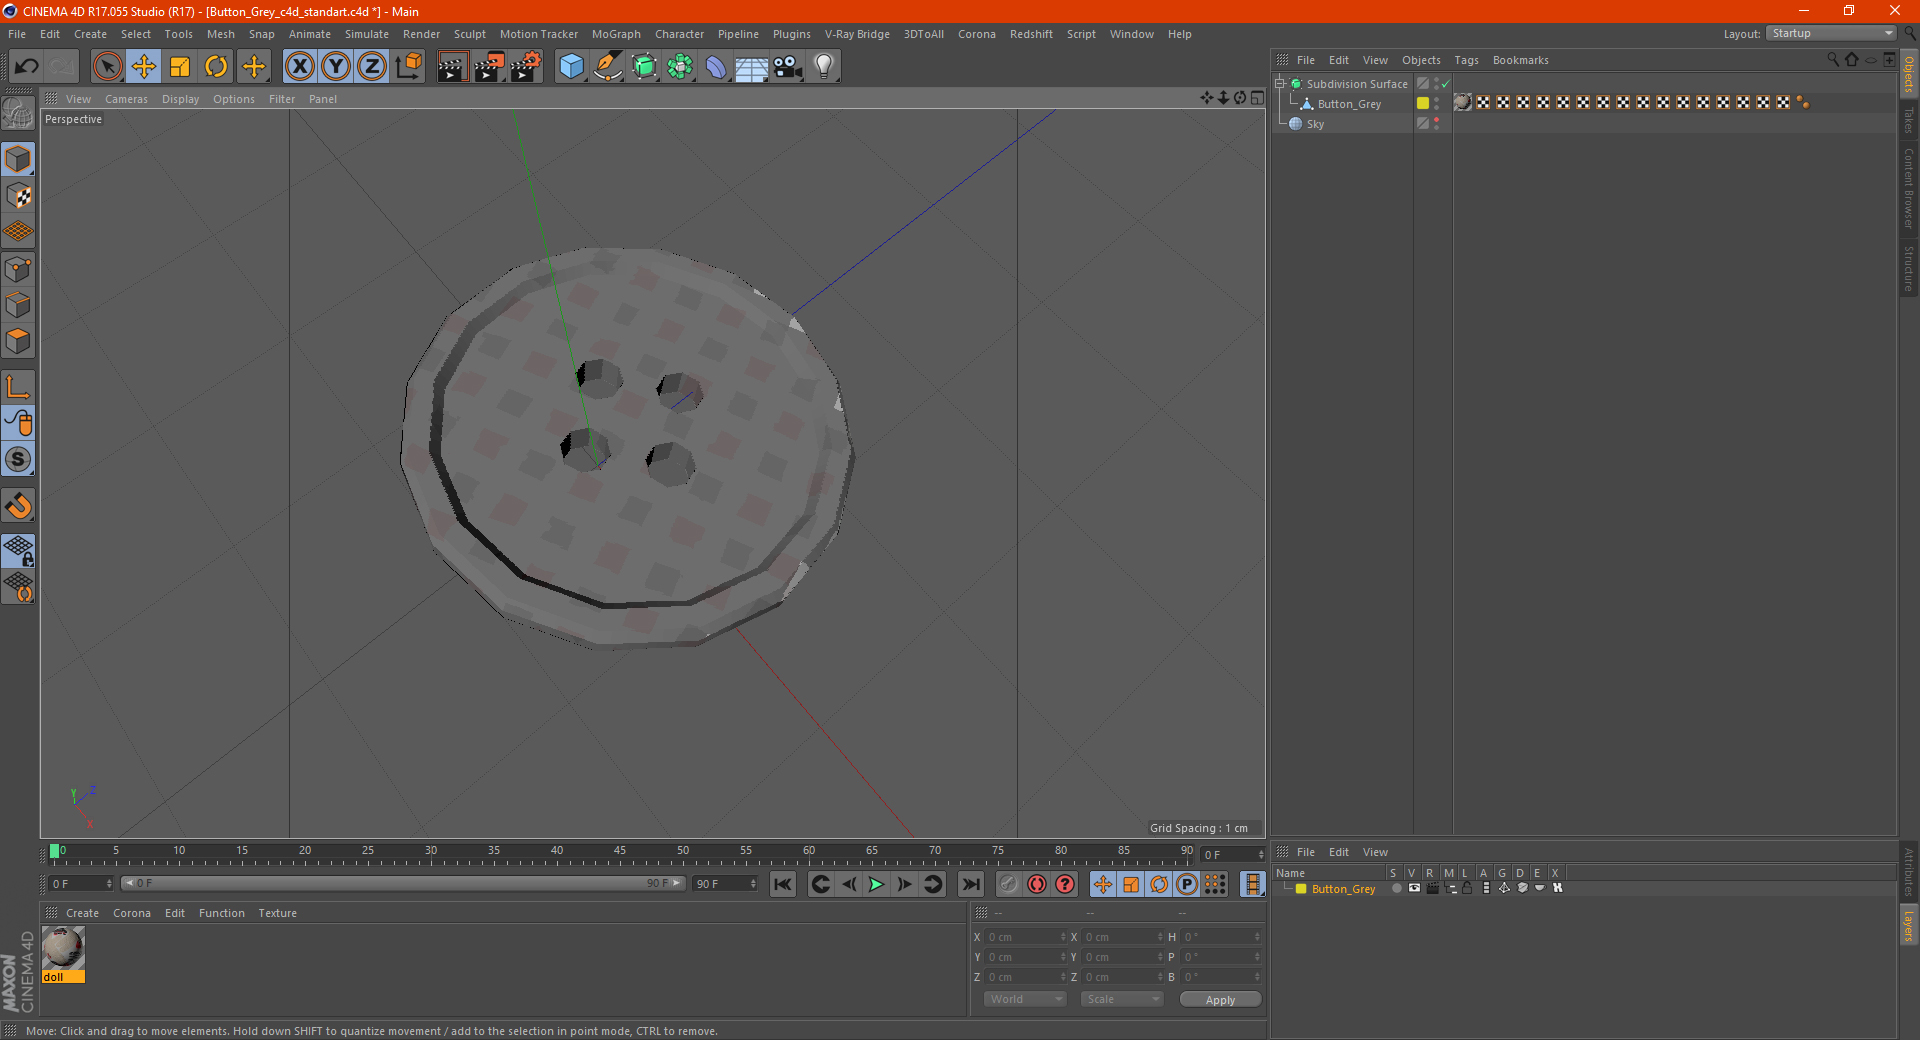Open the World coordinate dropdown
This screenshot has height=1040, width=1920.
pyautogui.click(x=1025, y=999)
